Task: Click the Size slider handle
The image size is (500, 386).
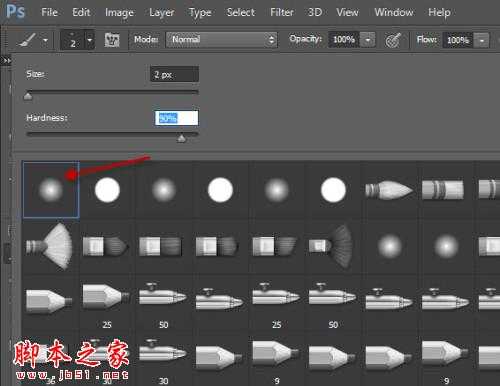Action: 28,96
